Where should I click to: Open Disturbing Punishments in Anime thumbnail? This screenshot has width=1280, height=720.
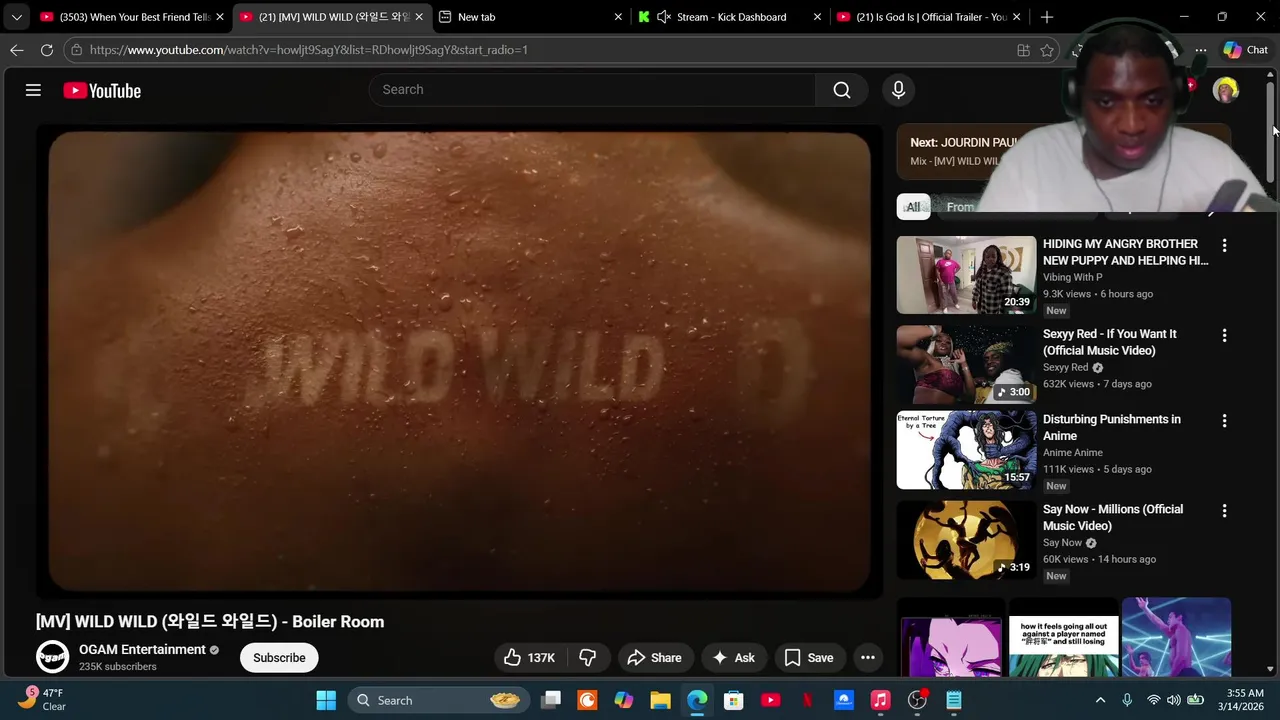pyautogui.click(x=966, y=450)
